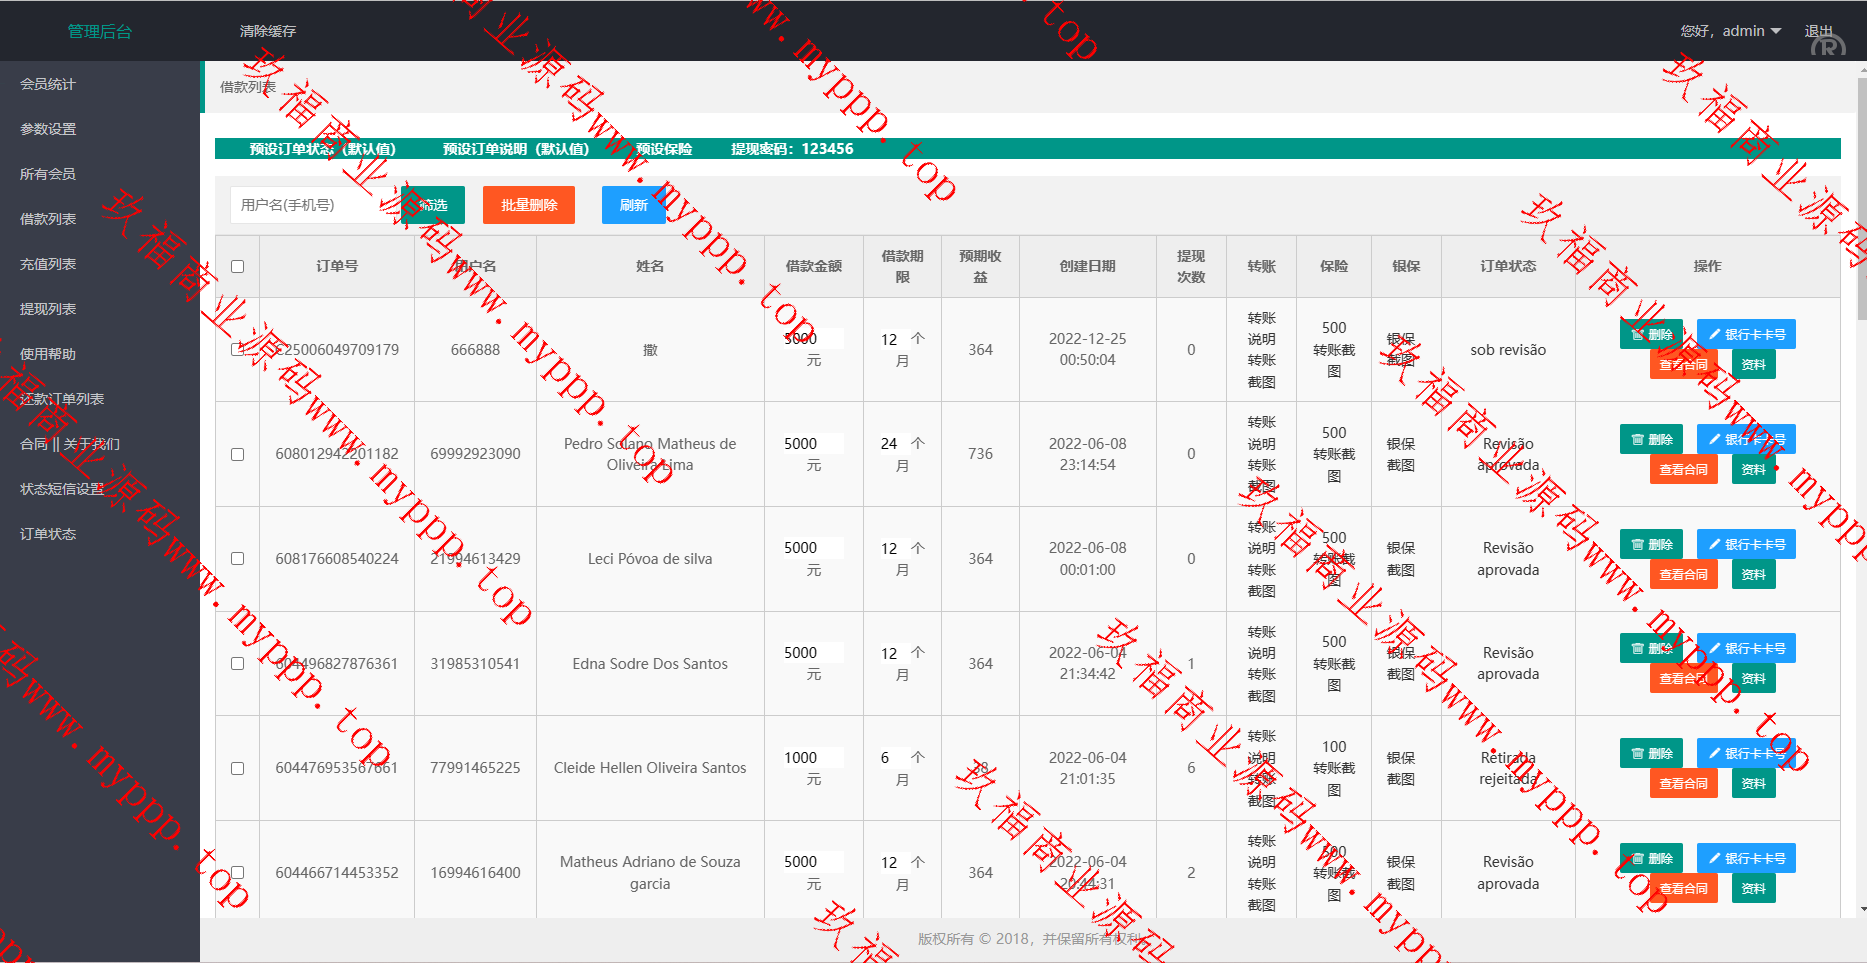Click trash delete for Cleide Hellen Oliveira Santos
The width and height of the screenshot is (1867, 963).
tap(1651, 753)
